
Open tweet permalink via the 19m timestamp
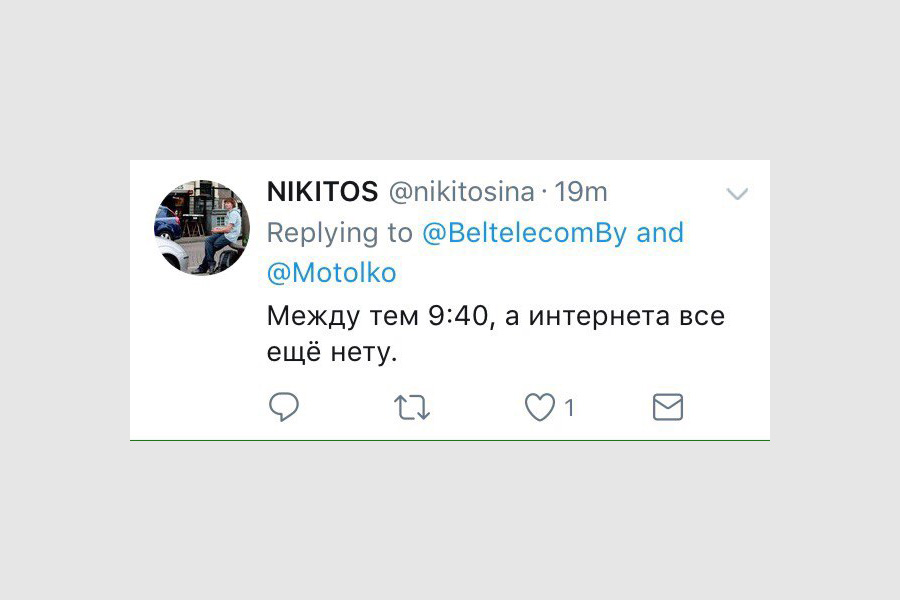(x=580, y=192)
